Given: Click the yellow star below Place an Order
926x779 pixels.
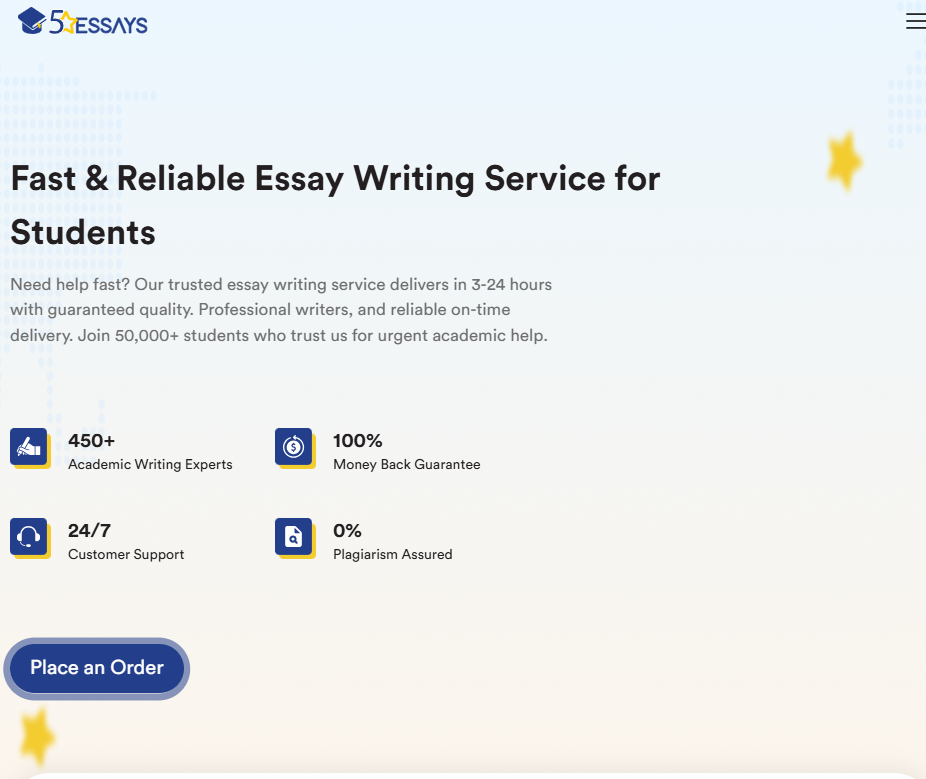Looking at the screenshot, I should coord(37,736).
